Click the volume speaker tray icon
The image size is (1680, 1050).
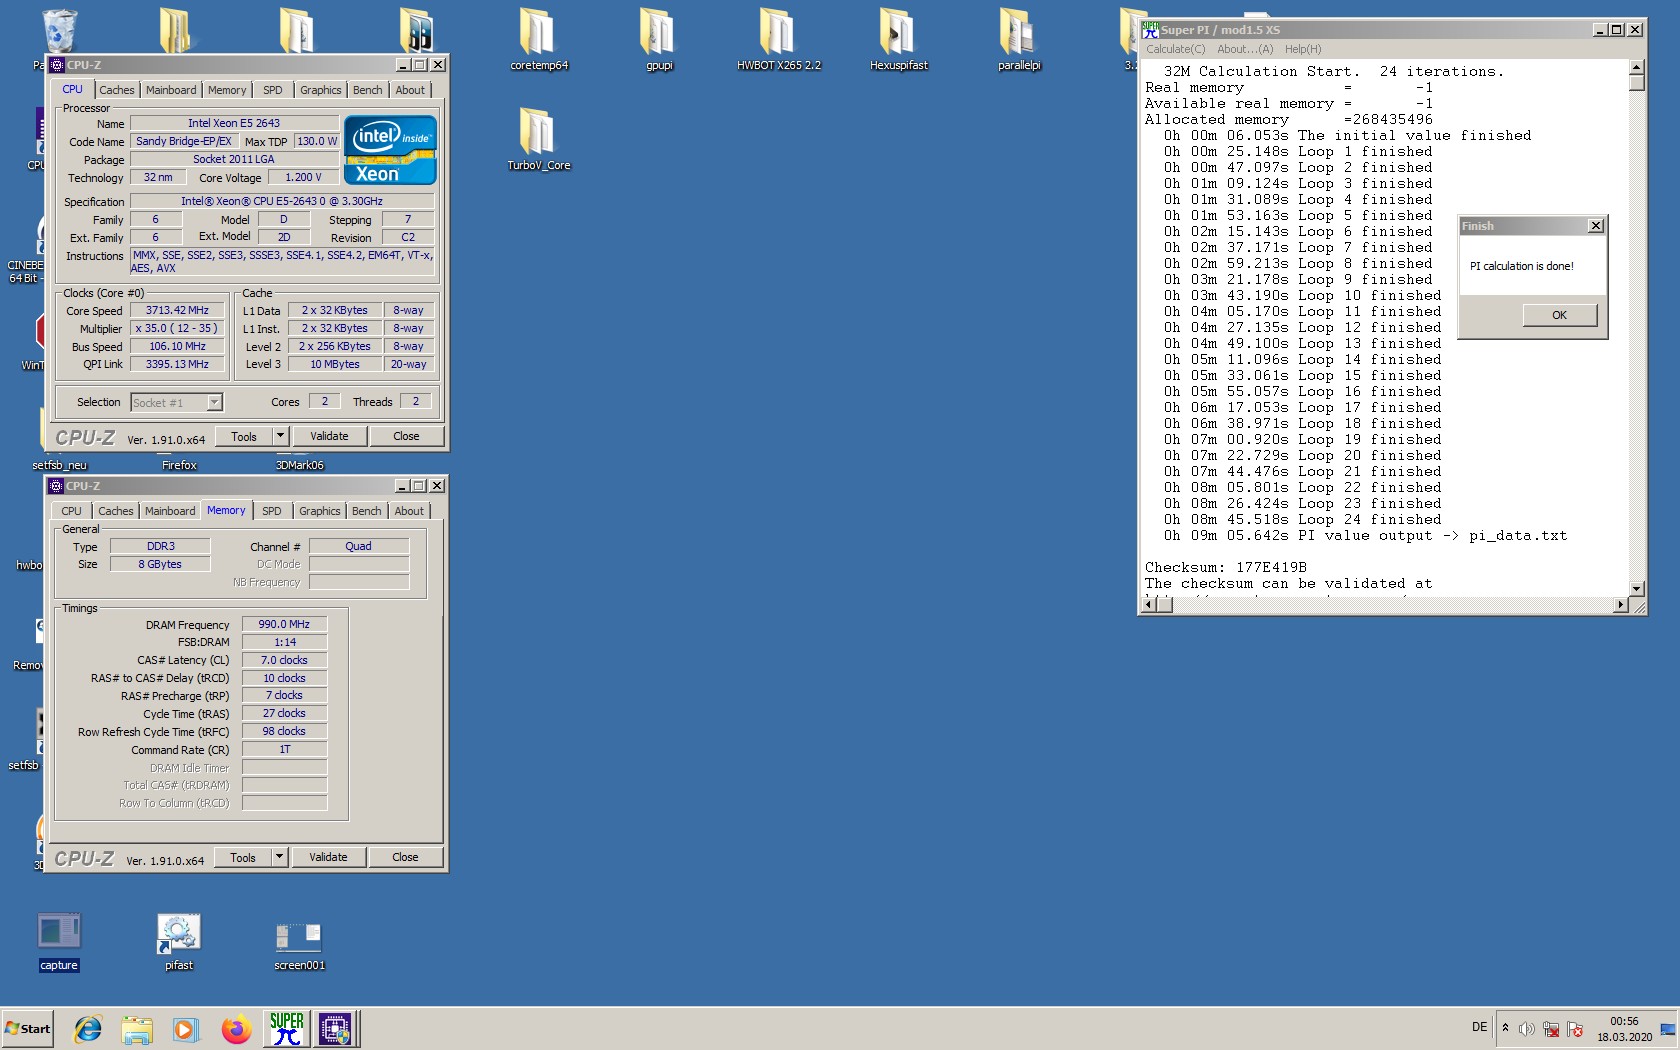tap(1526, 1029)
